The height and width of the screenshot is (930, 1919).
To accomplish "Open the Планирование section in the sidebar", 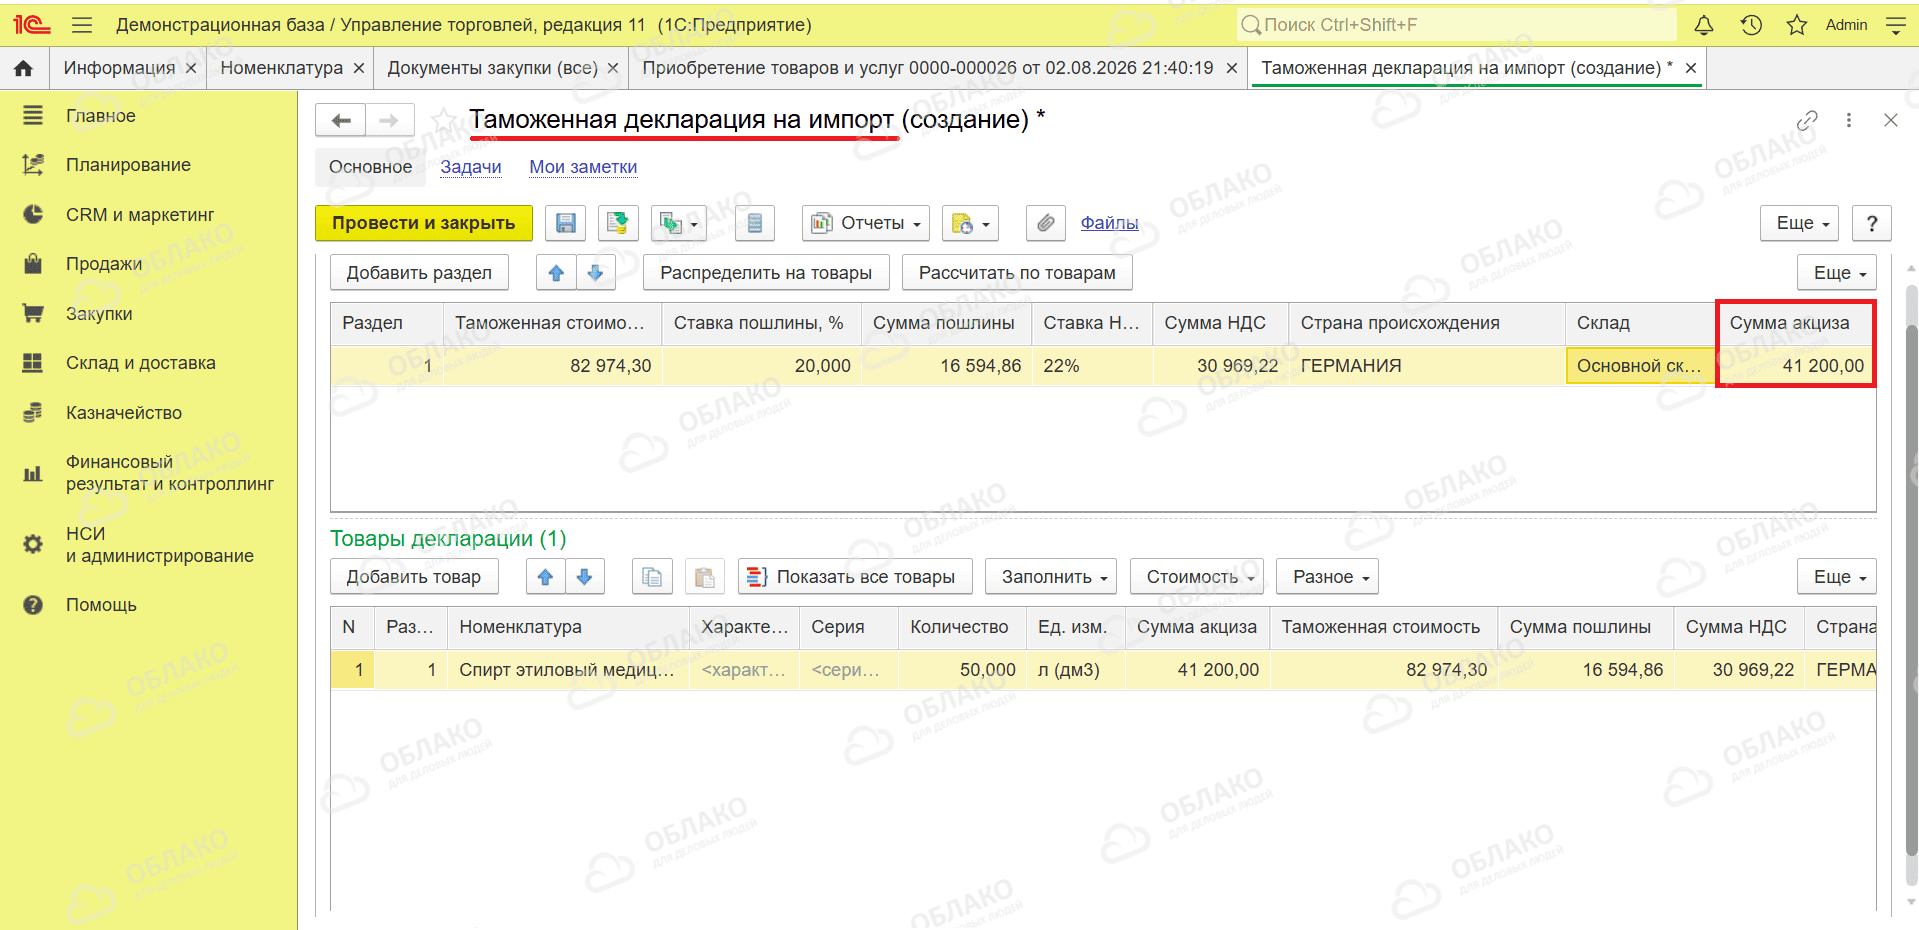I will coord(128,165).
